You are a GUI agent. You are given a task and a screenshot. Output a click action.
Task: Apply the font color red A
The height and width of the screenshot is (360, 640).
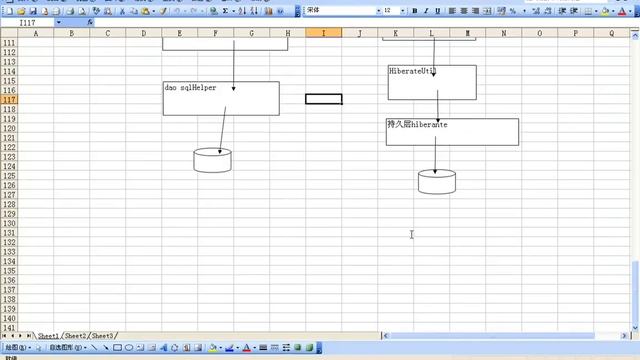(622, 11)
